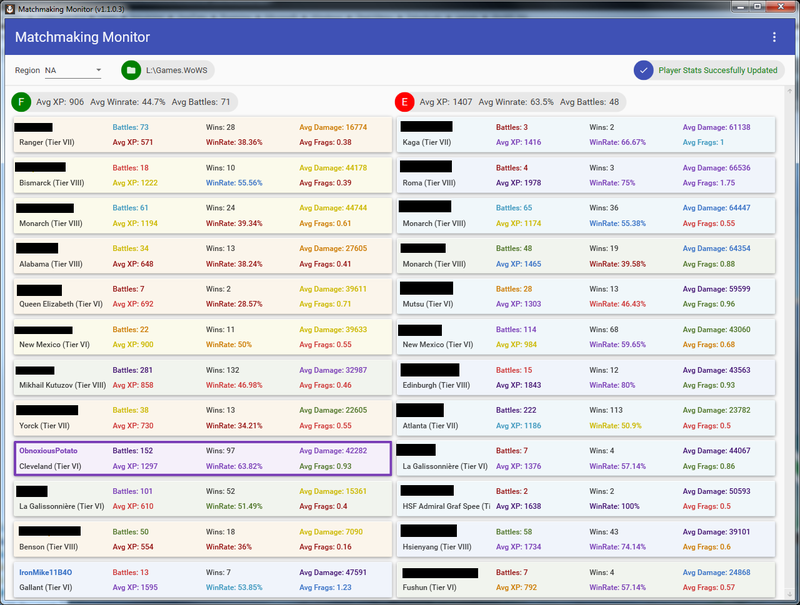800x605 pixels.
Task: Click the friendly team Avg XP 906 summary
Action: click(60, 102)
